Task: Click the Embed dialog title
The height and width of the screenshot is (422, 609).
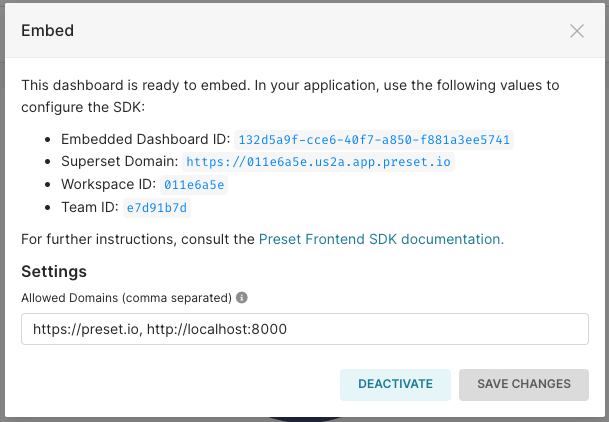Action: coord(47,31)
